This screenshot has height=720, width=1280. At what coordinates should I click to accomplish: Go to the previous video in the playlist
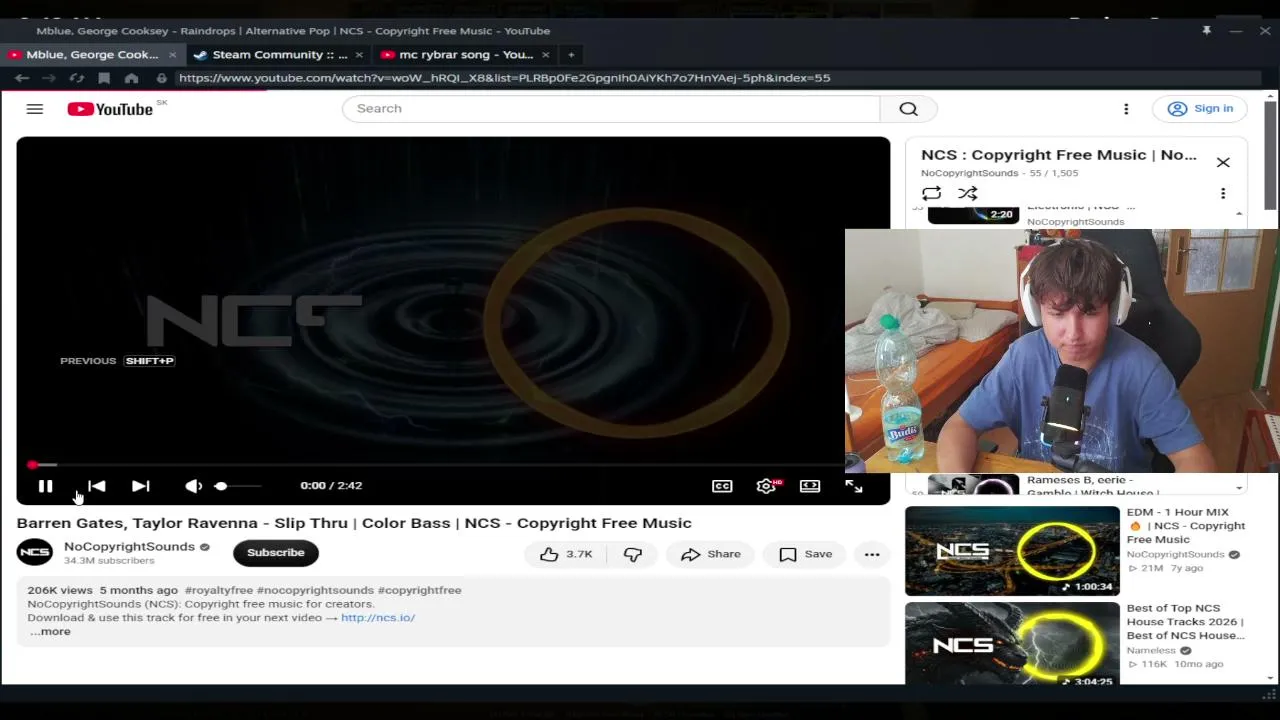click(97, 486)
